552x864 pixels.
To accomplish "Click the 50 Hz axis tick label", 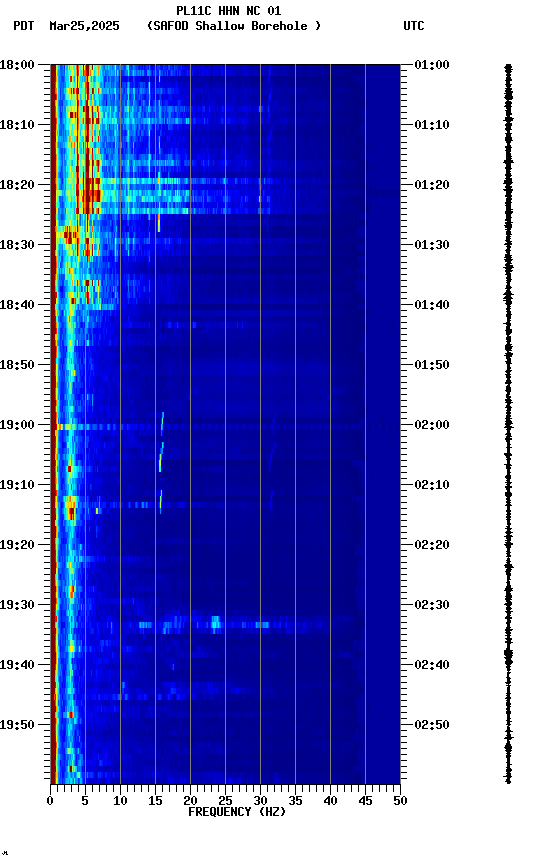I will [400, 801].
